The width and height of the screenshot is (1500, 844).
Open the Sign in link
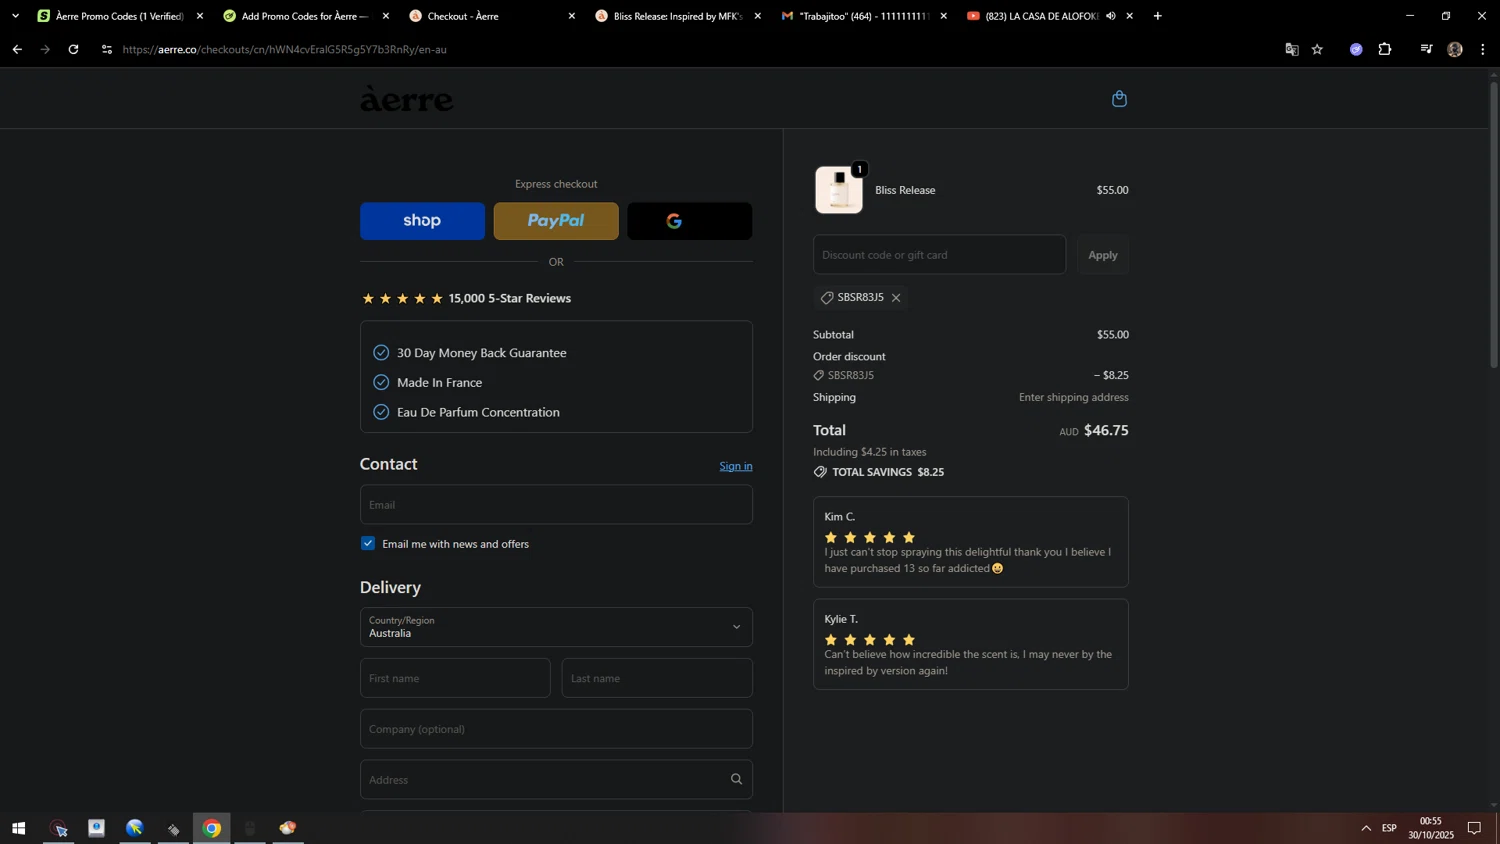pos(736,466)
